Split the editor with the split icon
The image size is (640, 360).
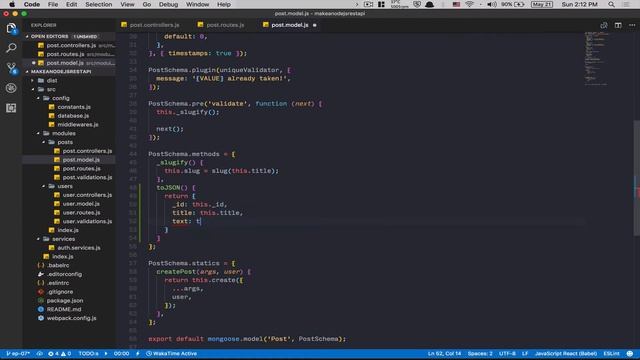click(618, 25)
